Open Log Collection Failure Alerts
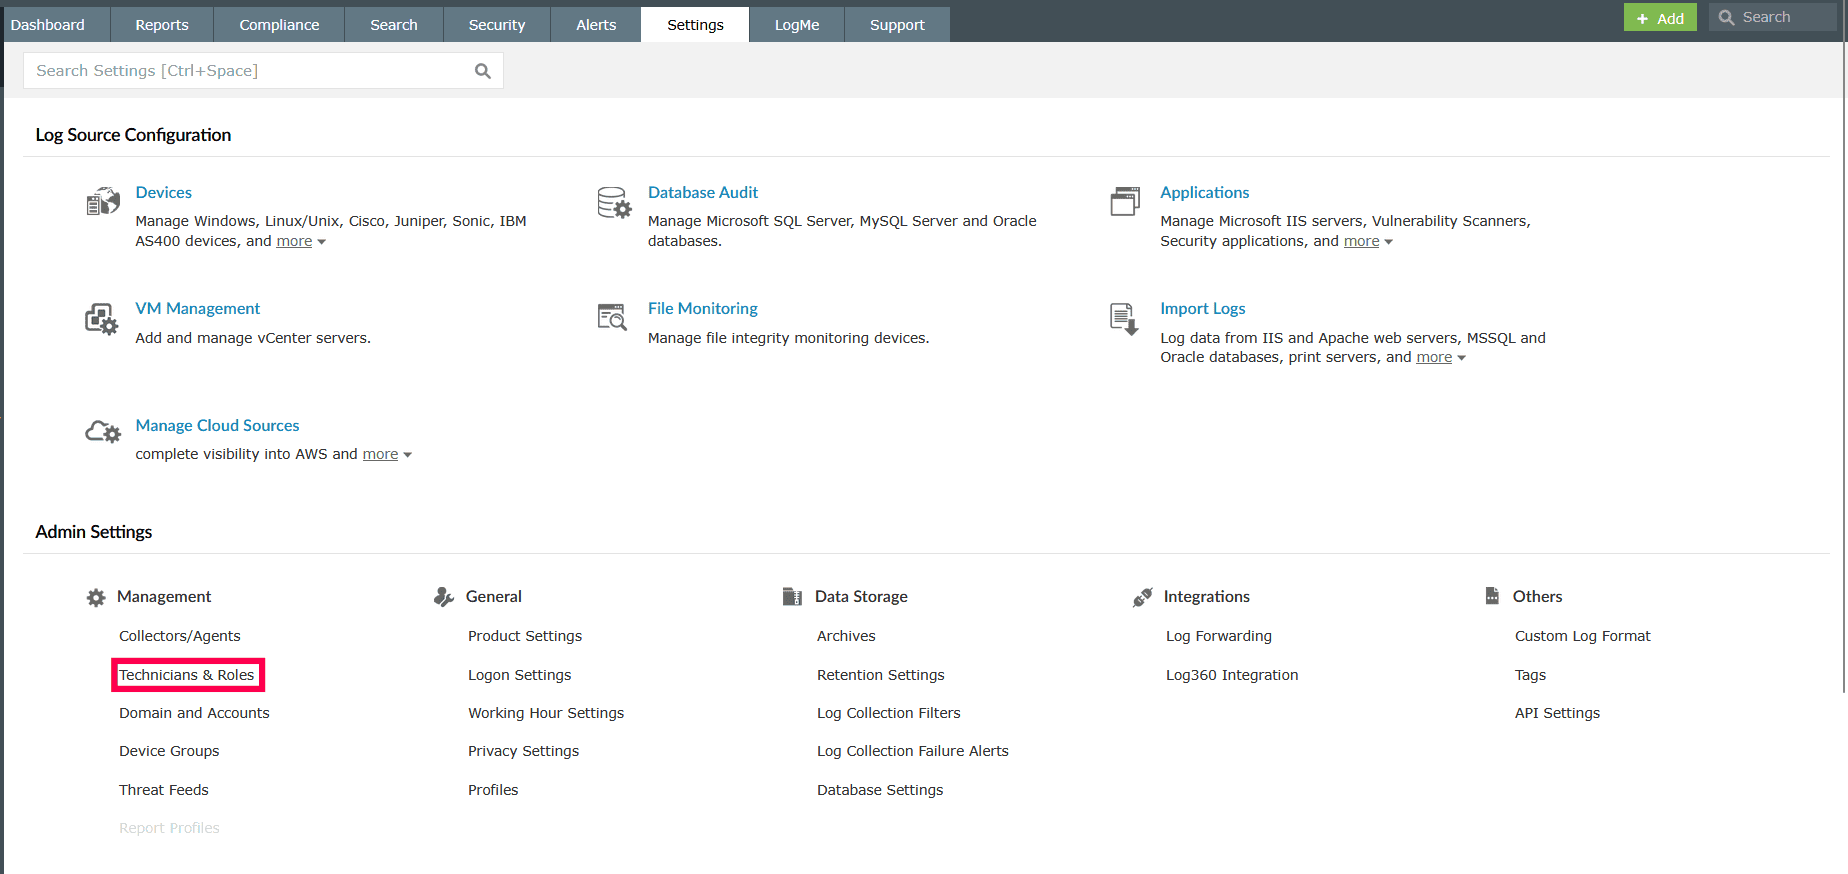The image size is (1848, 874). tap(913, 751)
